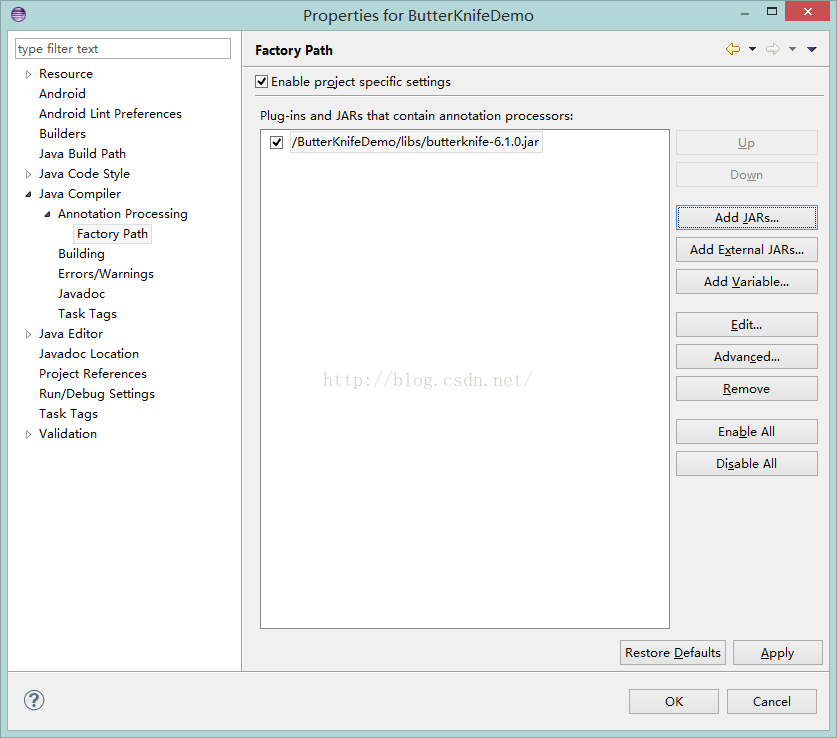Click the Enable All button
Screen dimensions: 837x738
pyautogui.click(x=747, y=432)
